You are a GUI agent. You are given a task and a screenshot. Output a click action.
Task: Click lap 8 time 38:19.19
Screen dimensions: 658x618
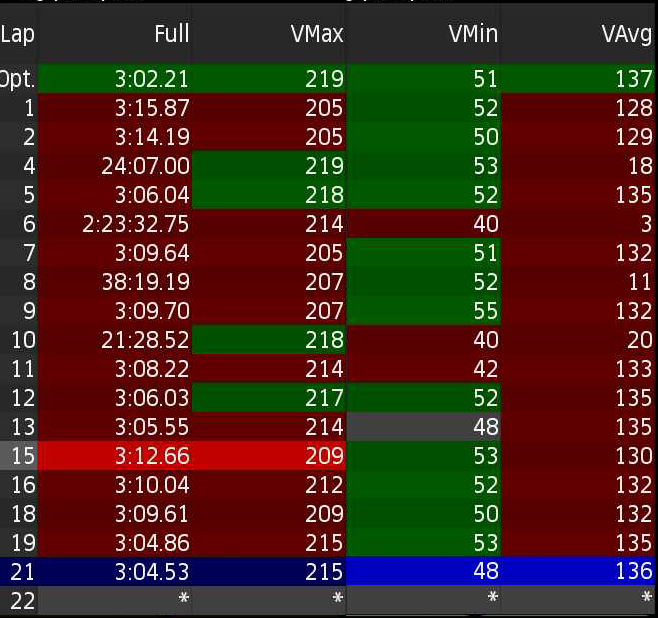click(145, 283)
